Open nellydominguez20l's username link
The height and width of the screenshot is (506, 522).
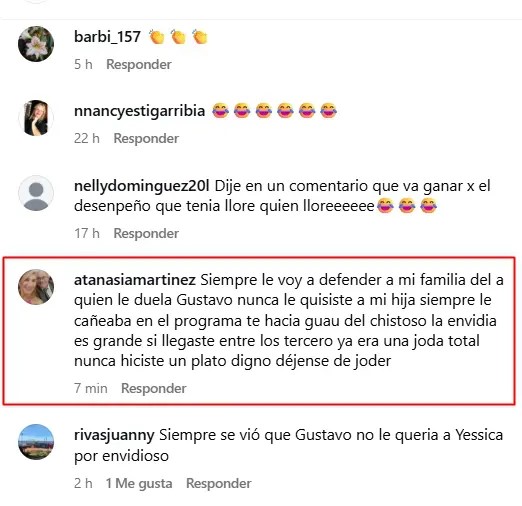(142, 186)
